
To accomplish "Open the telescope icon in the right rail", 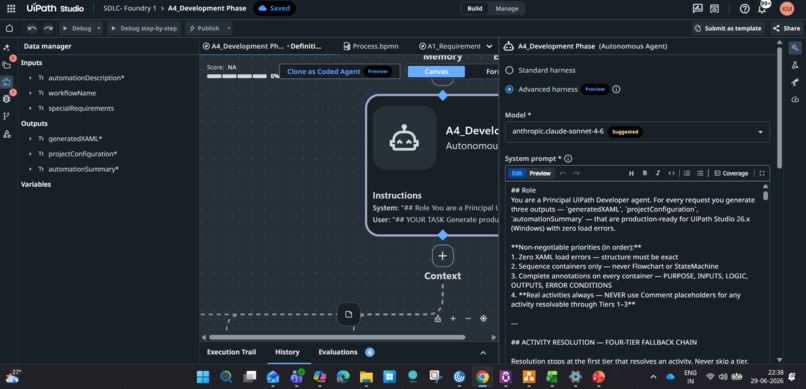I will coord(795,82).
